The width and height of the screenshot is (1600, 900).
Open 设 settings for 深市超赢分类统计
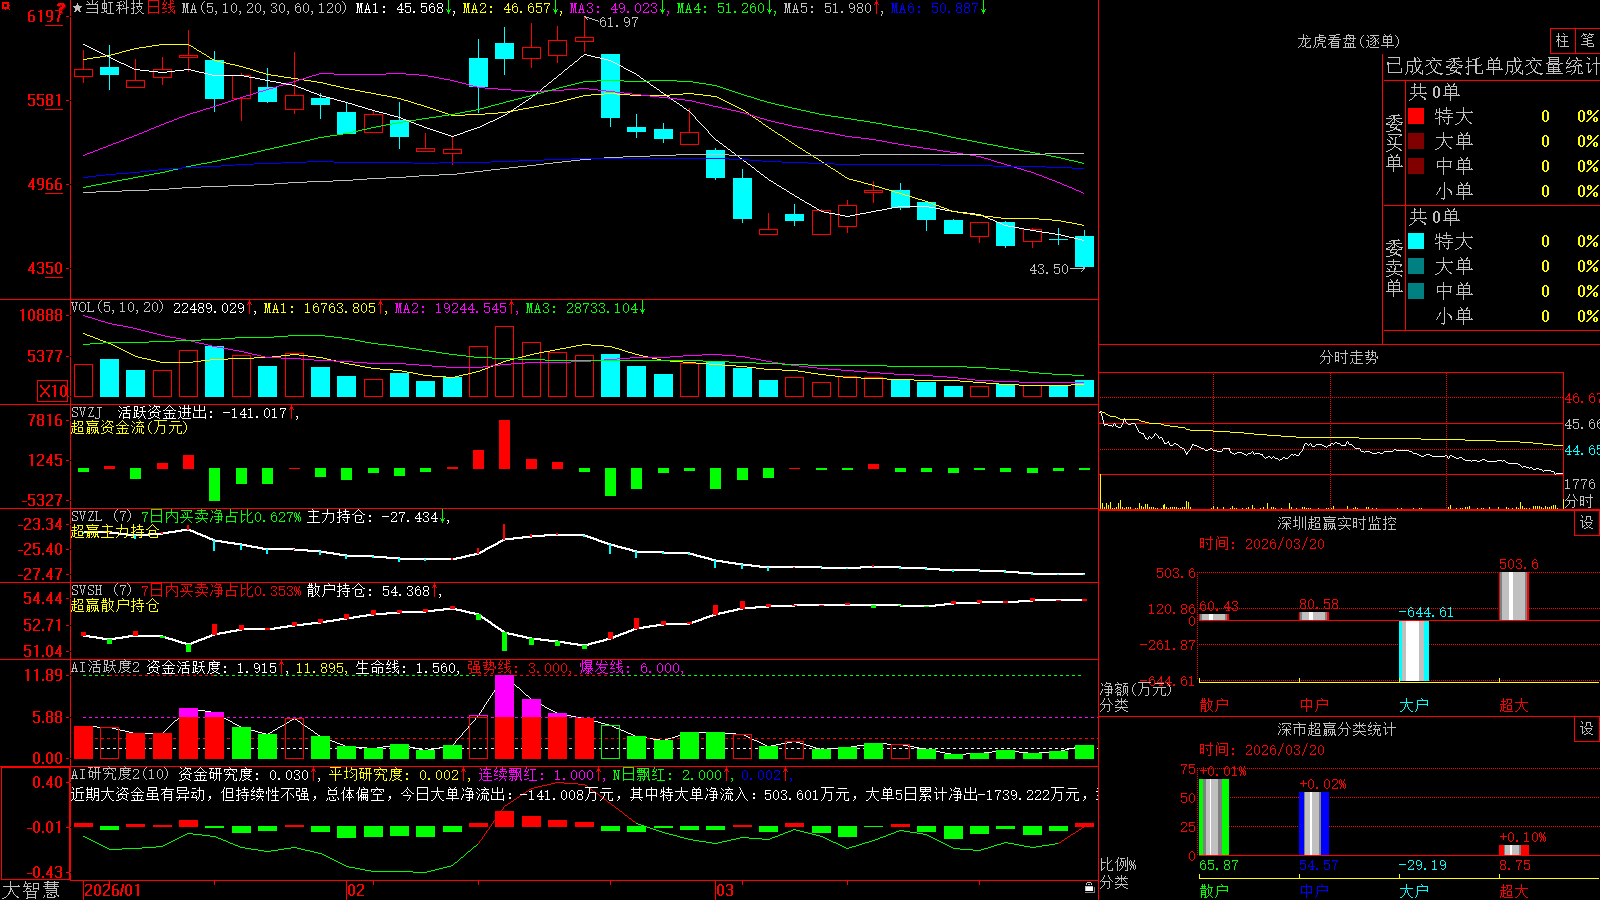[x=1586, y=729]
